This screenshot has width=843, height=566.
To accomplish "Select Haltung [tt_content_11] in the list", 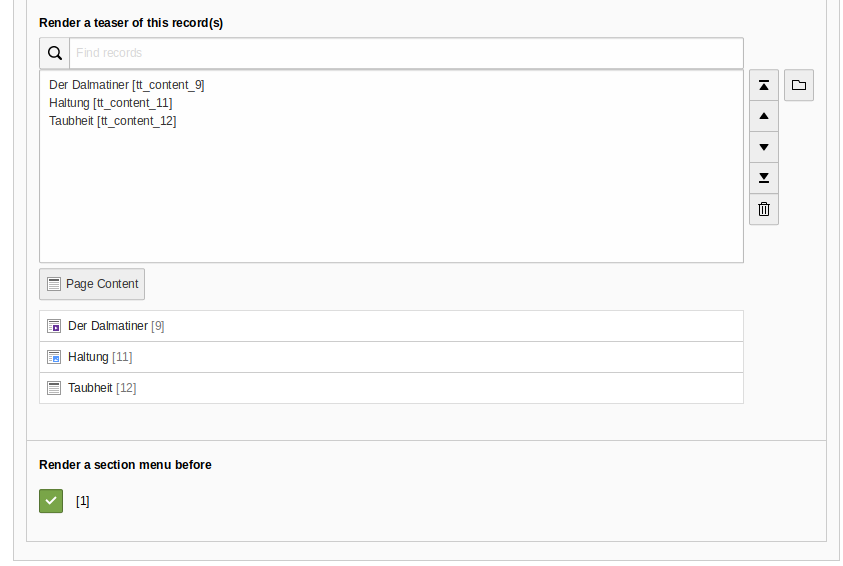I will (x=111, y=103).
